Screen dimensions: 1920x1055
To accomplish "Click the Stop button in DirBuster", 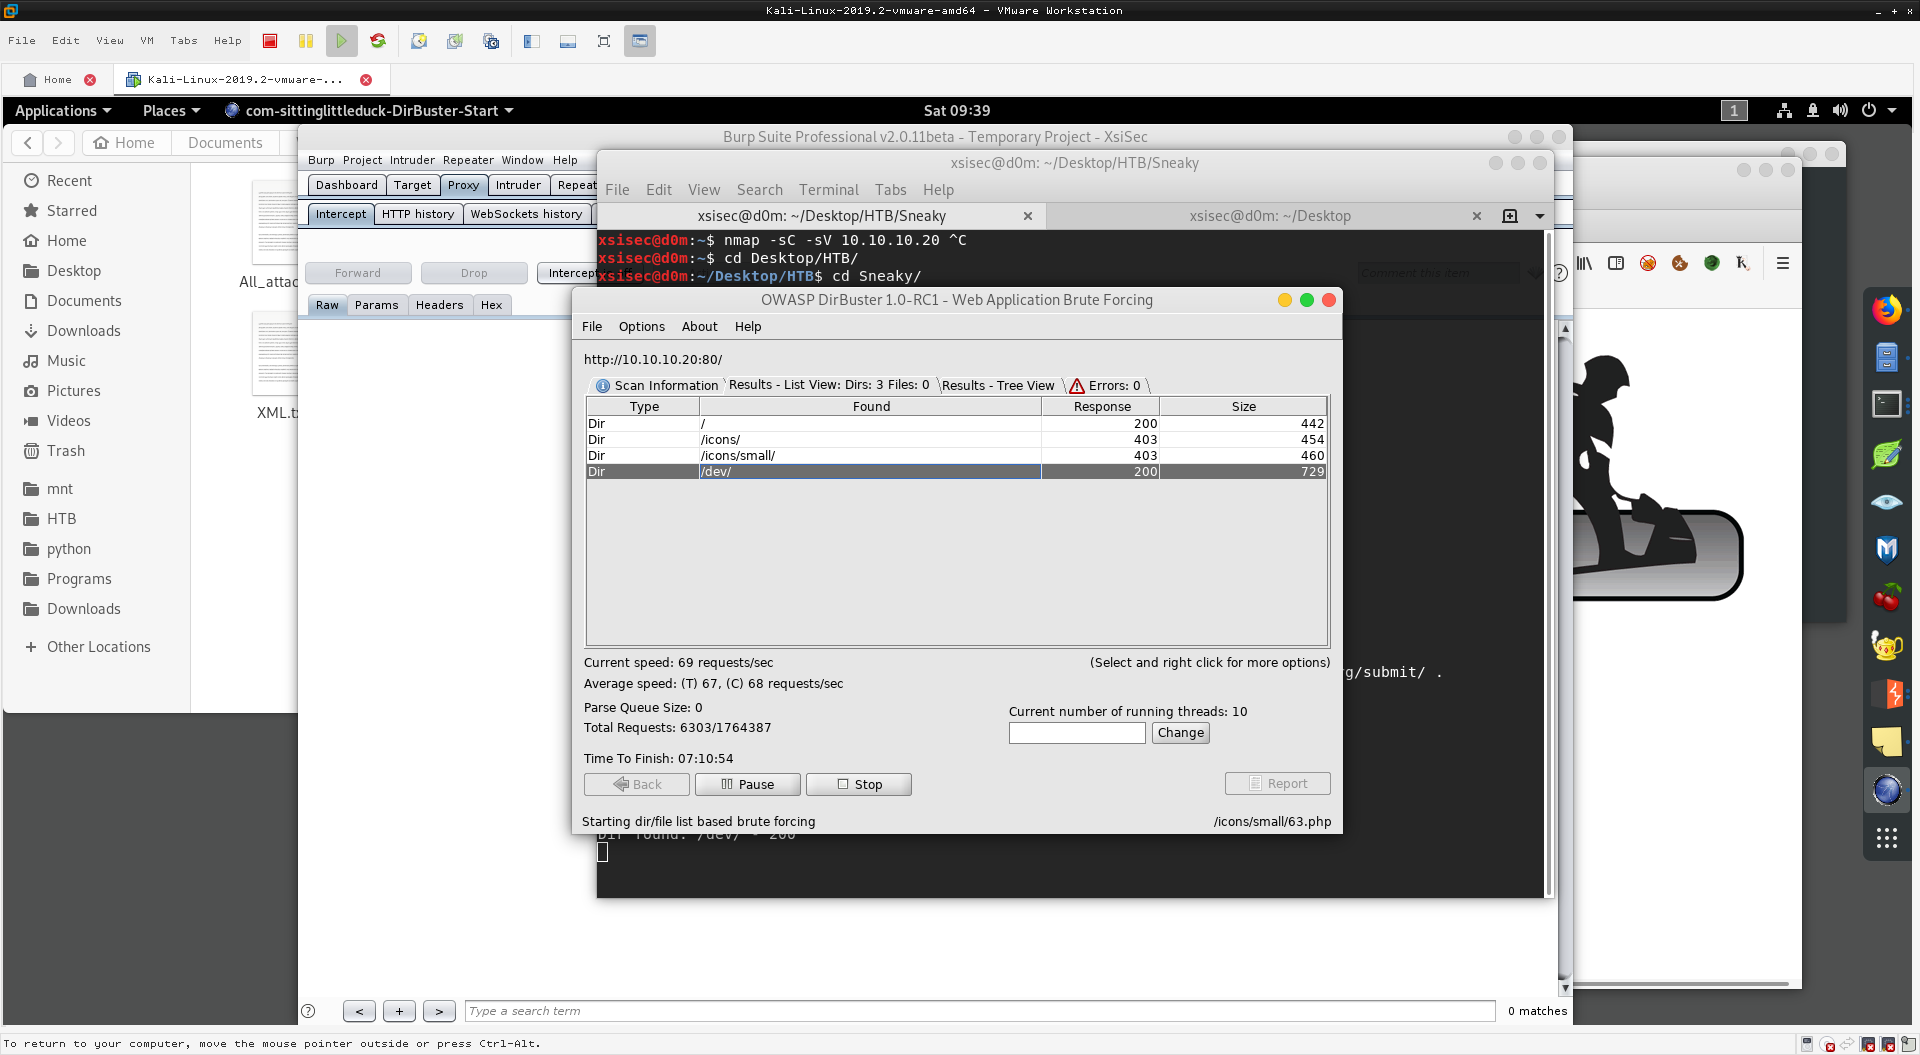I will click(859, 784).
